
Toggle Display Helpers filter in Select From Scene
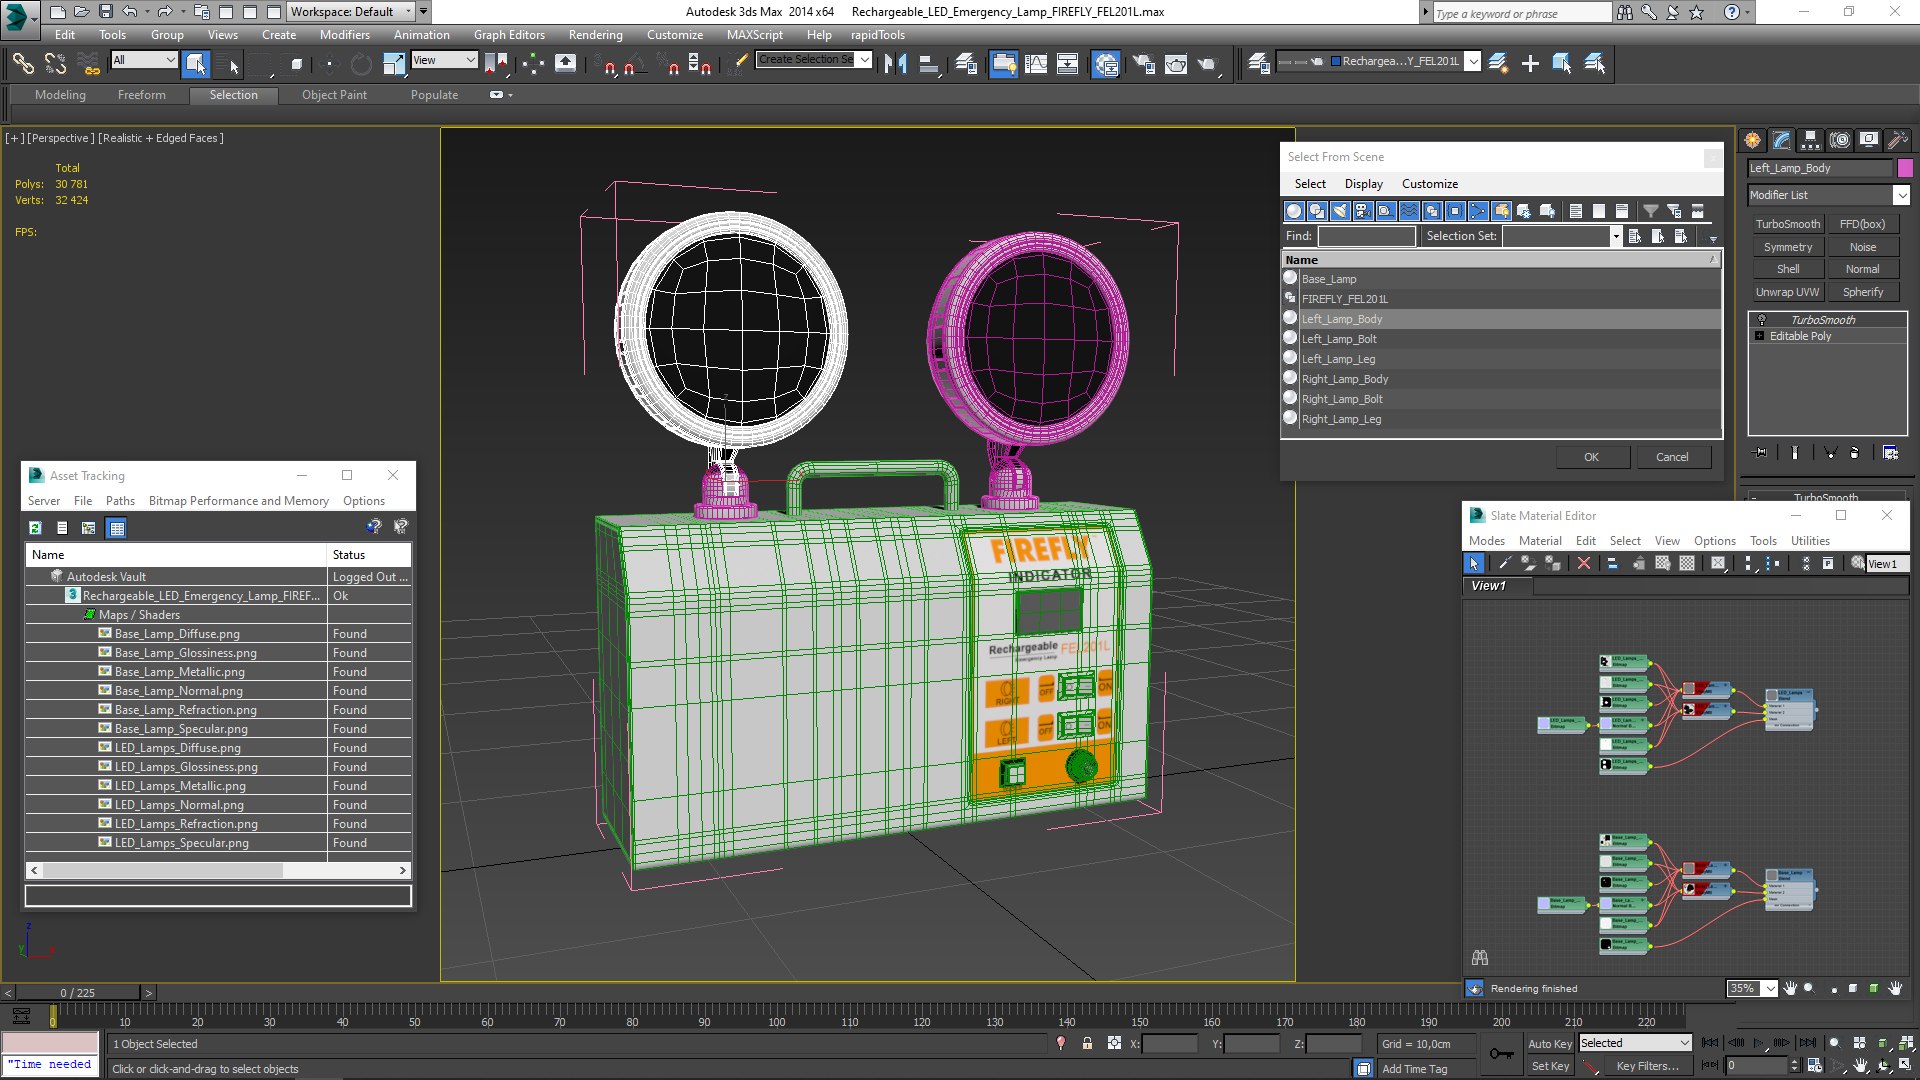1386,211
